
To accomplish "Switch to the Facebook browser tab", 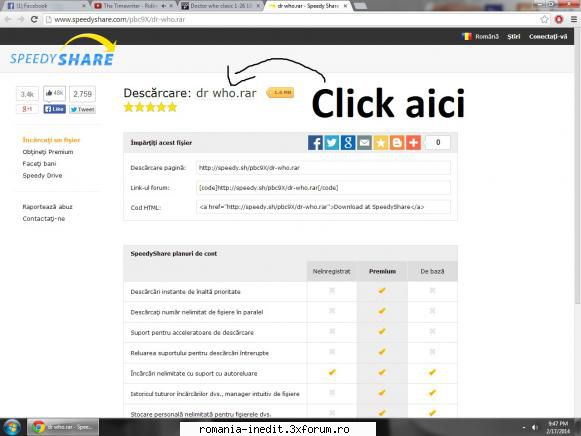I will pos(45,6).
